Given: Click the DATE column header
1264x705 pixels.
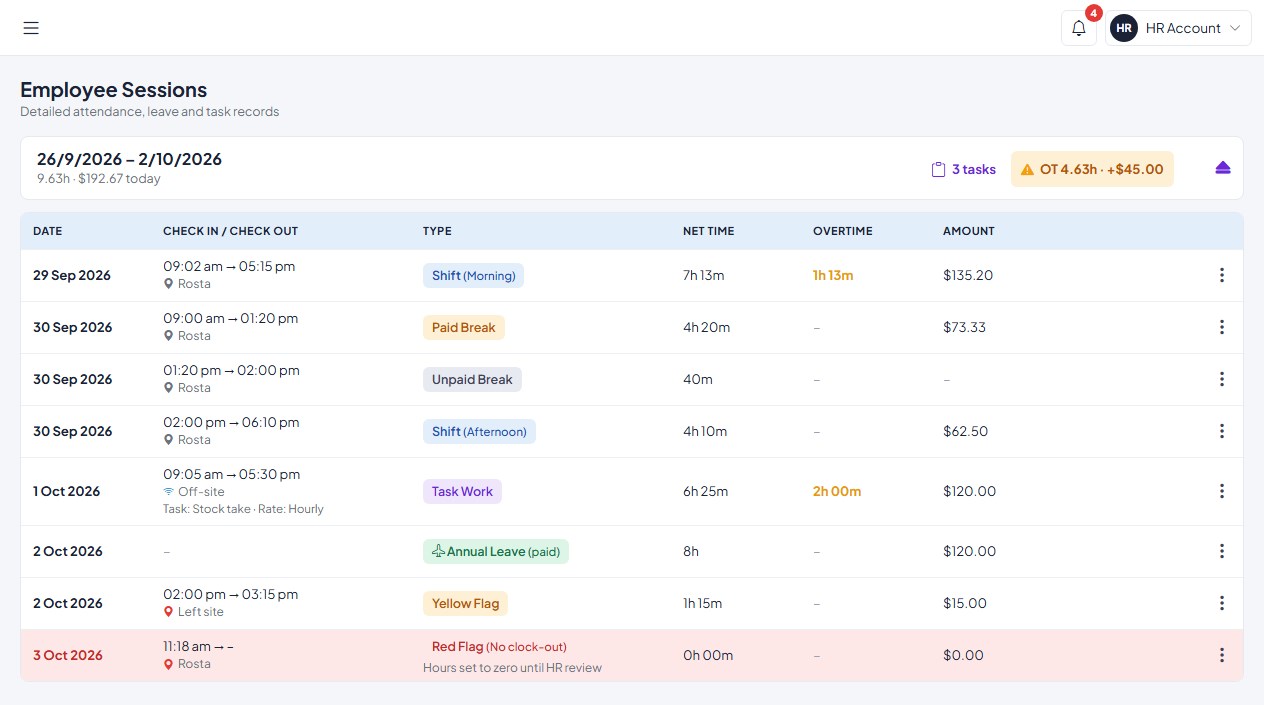Looking at the screenshot, I should click(x=47, y=231).
